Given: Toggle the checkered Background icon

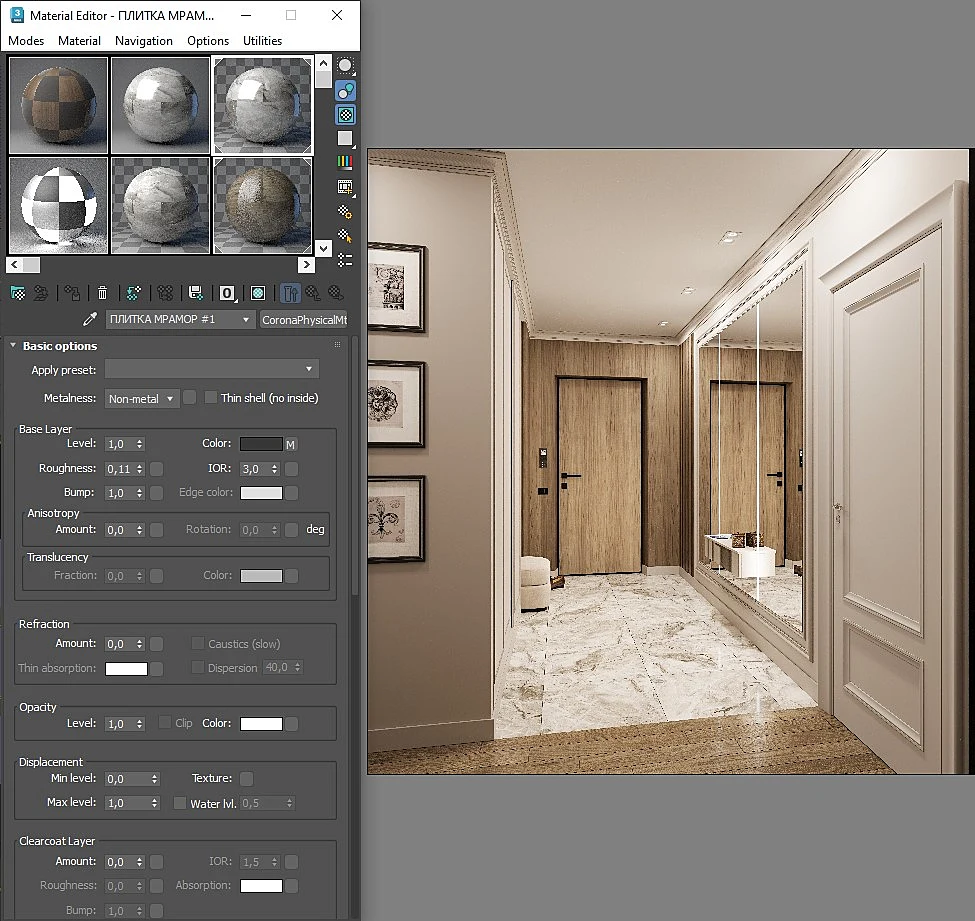Looking at the screenshot, I should [x=345, y=115].
